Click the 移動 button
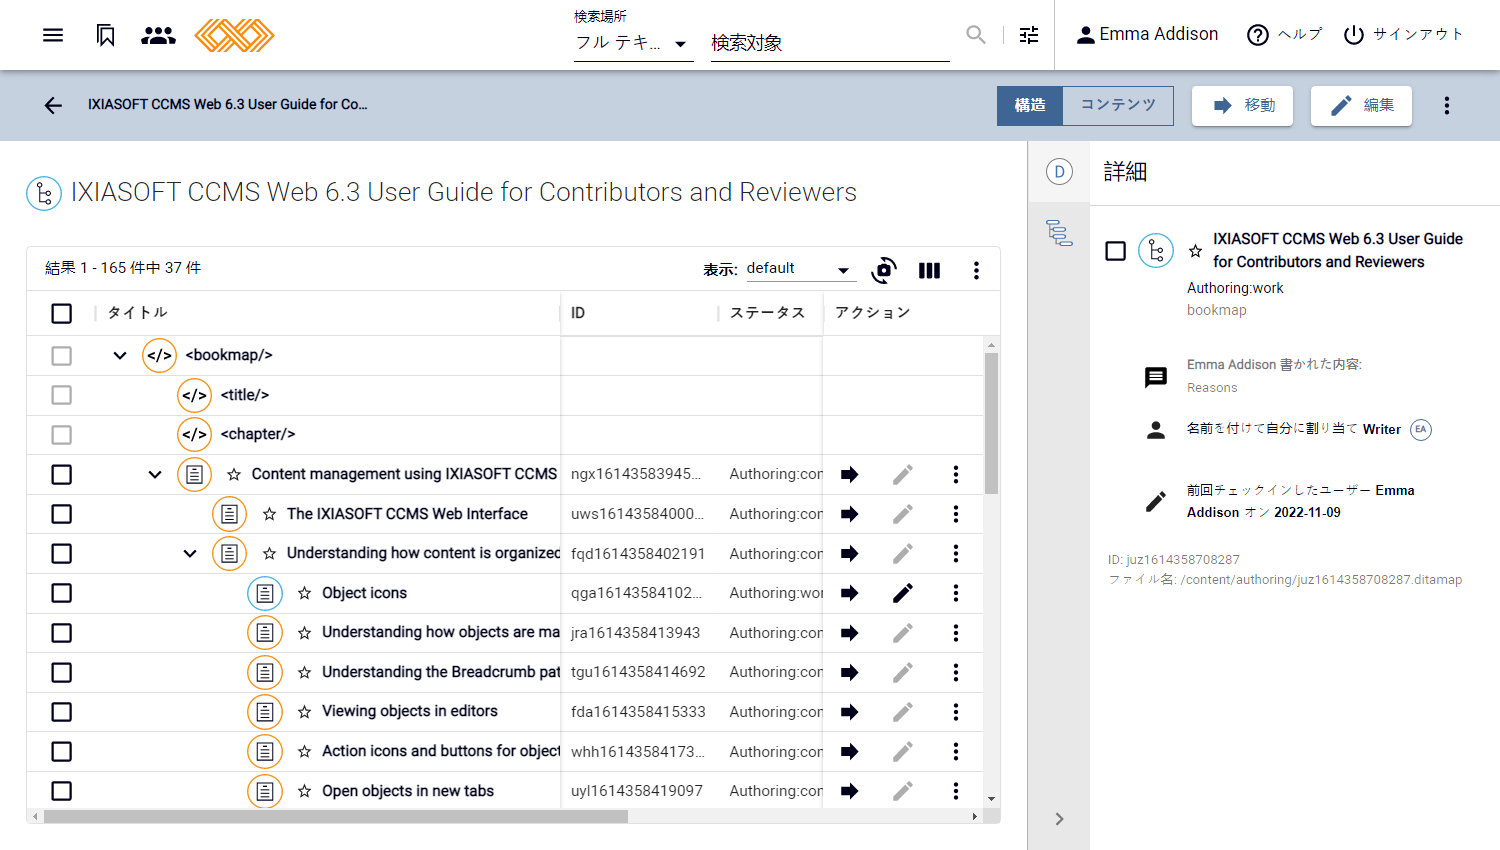Viewport: 1500px width, 850px height. pos(1242,105)
